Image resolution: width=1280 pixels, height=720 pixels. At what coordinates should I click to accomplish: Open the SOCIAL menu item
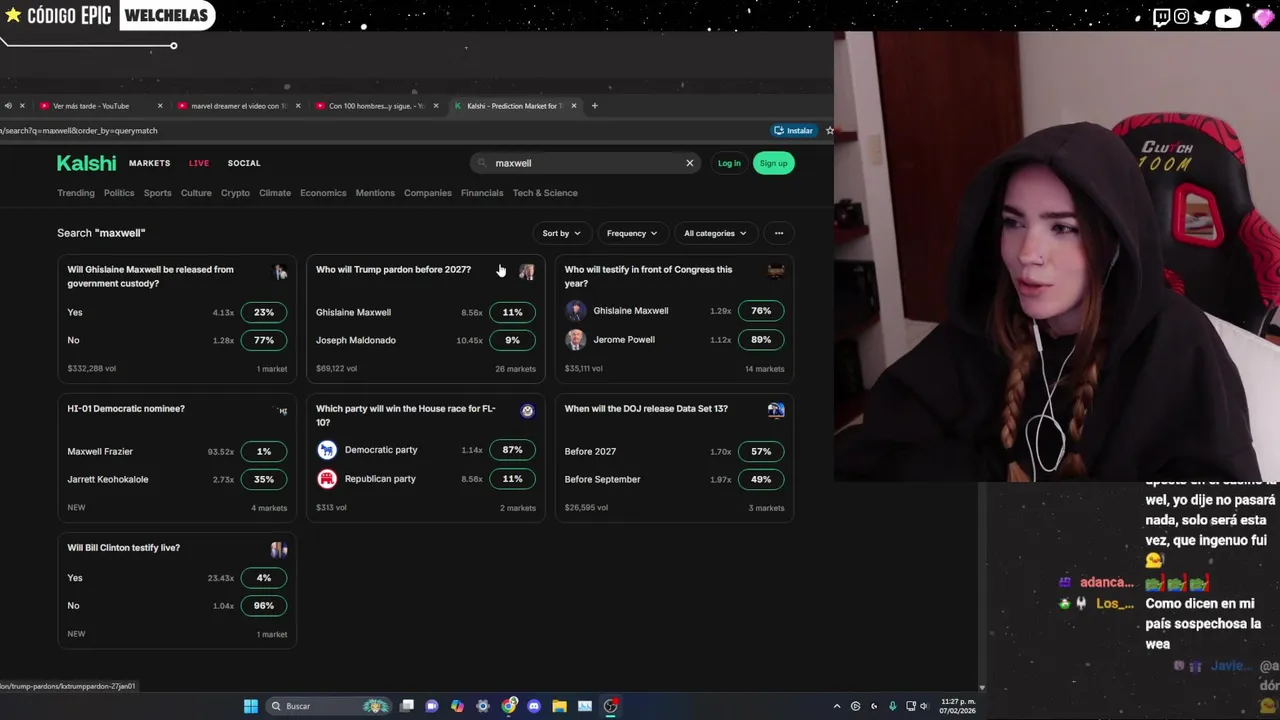[244, 163]
